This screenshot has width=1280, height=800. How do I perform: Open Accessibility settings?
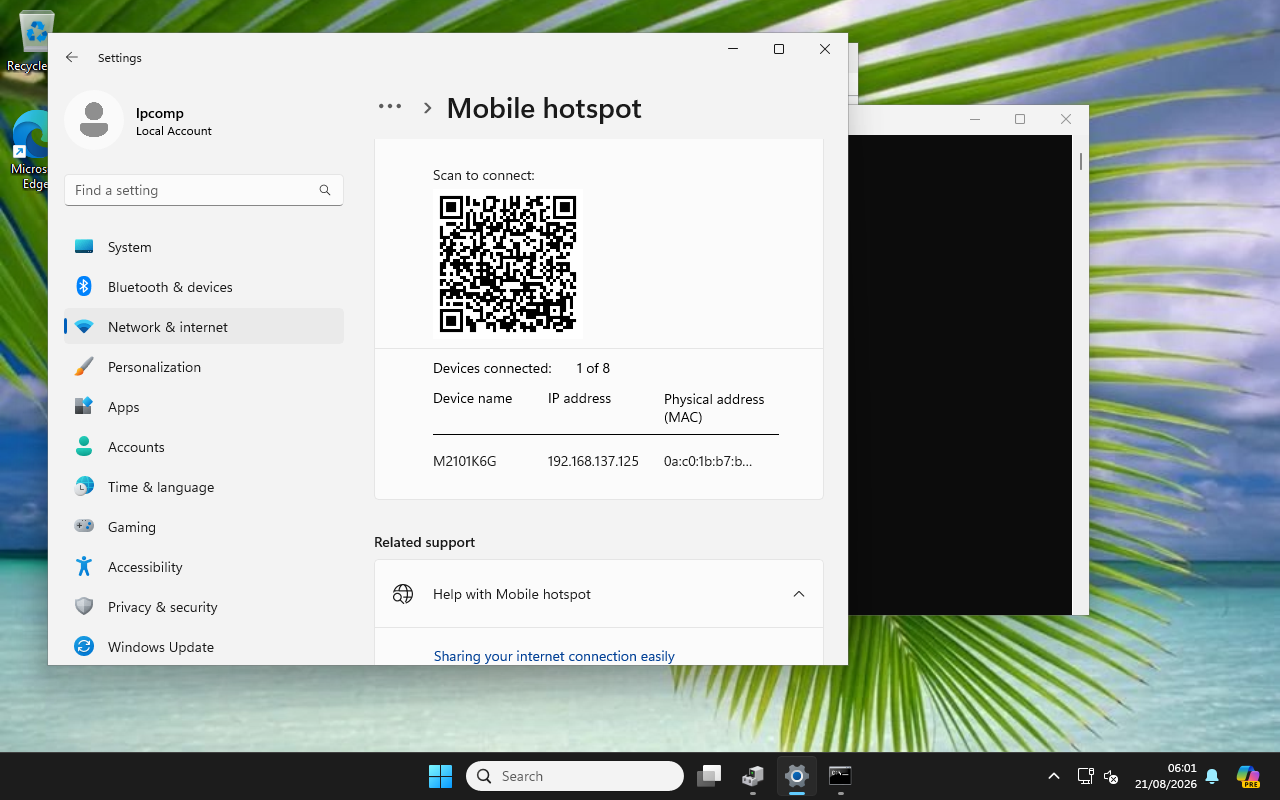(204, 567)
